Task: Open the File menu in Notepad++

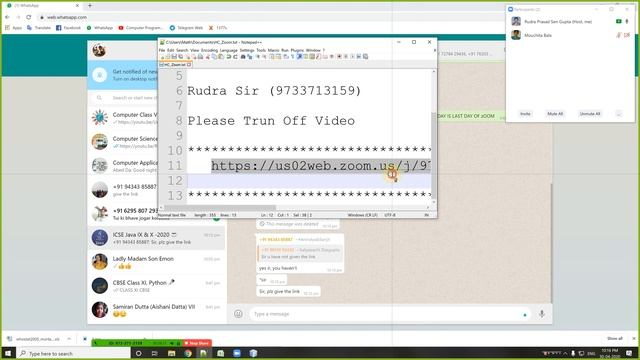Action: pyautogui.click(x=162, y=50)
